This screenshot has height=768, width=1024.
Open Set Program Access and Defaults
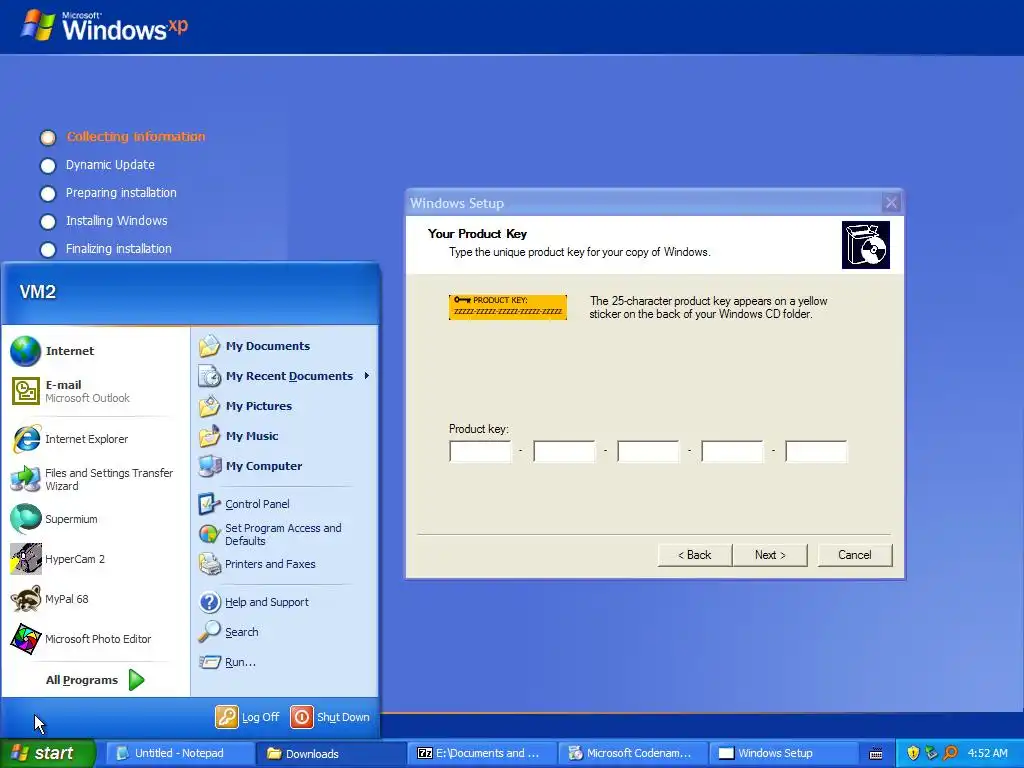[x=284, y=534]
